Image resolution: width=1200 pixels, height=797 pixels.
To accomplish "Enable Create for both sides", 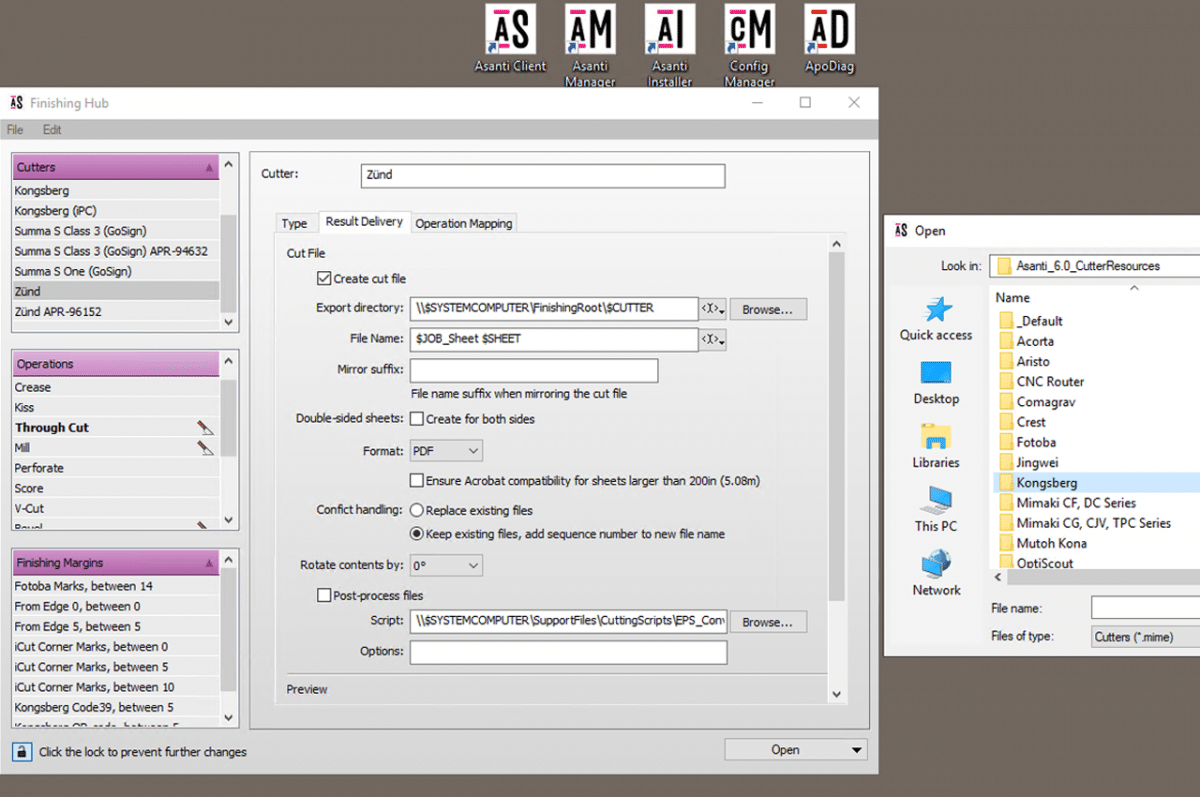I will pos(415,419).
